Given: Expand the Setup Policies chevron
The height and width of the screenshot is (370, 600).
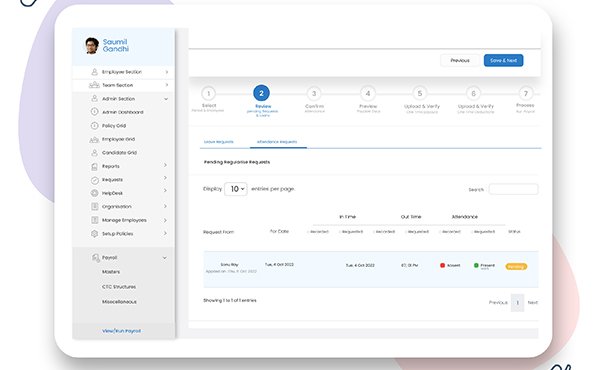Looking at the screenshot, I should (165, 233).
